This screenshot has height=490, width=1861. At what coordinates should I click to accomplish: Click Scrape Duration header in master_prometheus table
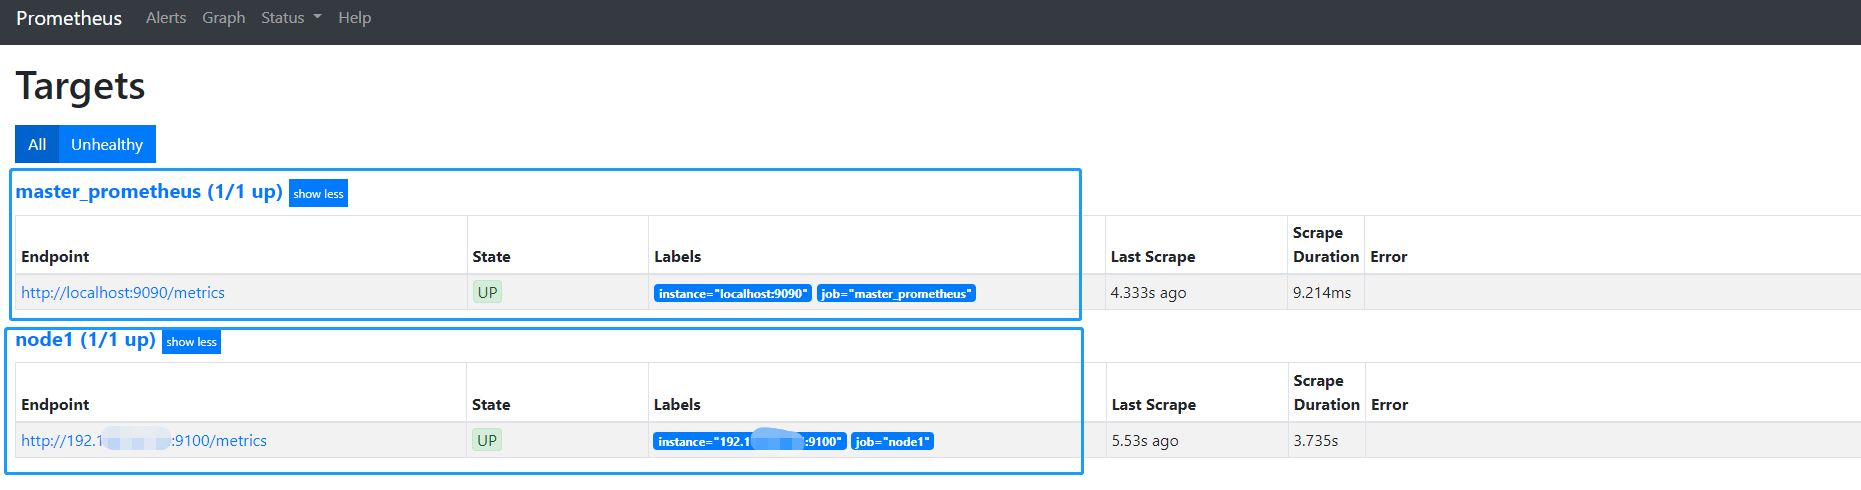[x=1326, y=245]
